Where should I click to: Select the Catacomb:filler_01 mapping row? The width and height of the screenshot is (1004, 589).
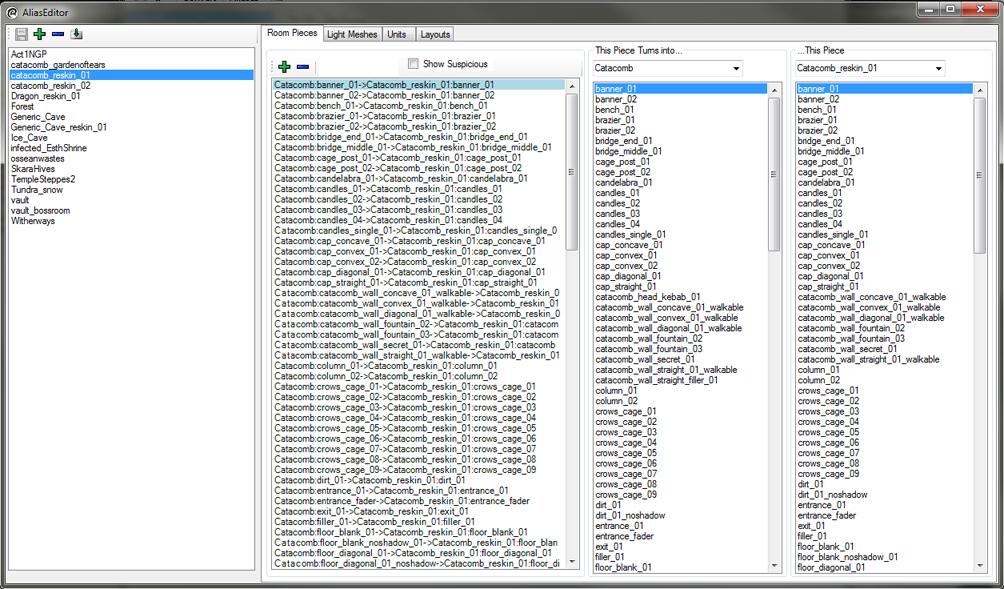[419, 521]
